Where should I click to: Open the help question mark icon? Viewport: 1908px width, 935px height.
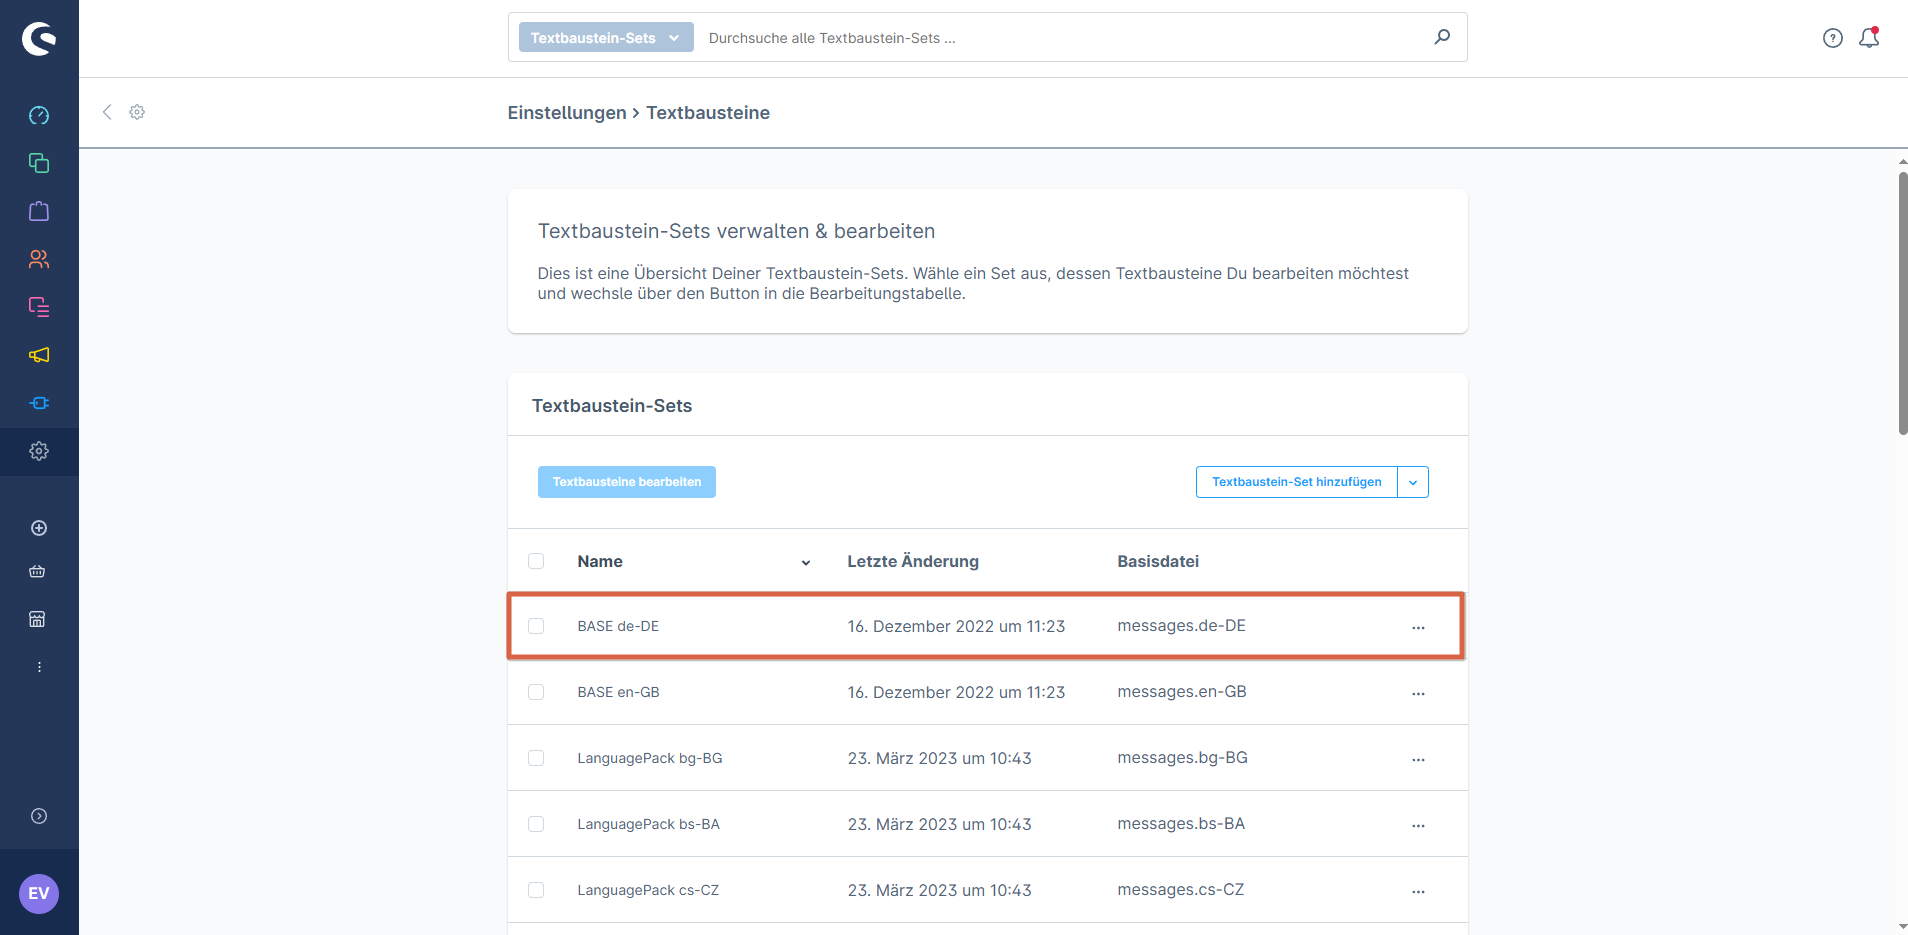point(1832,38)
